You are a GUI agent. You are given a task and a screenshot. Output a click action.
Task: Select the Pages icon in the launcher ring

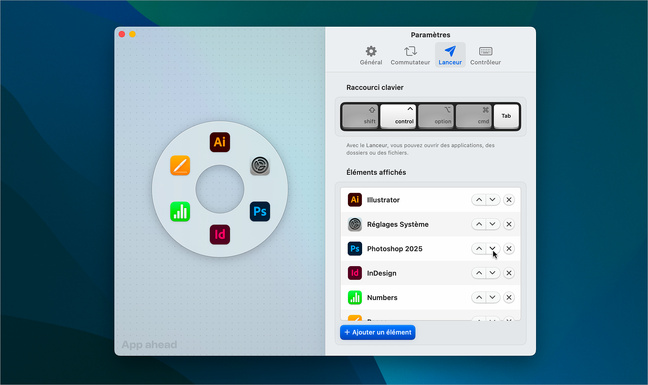[180, 166]
